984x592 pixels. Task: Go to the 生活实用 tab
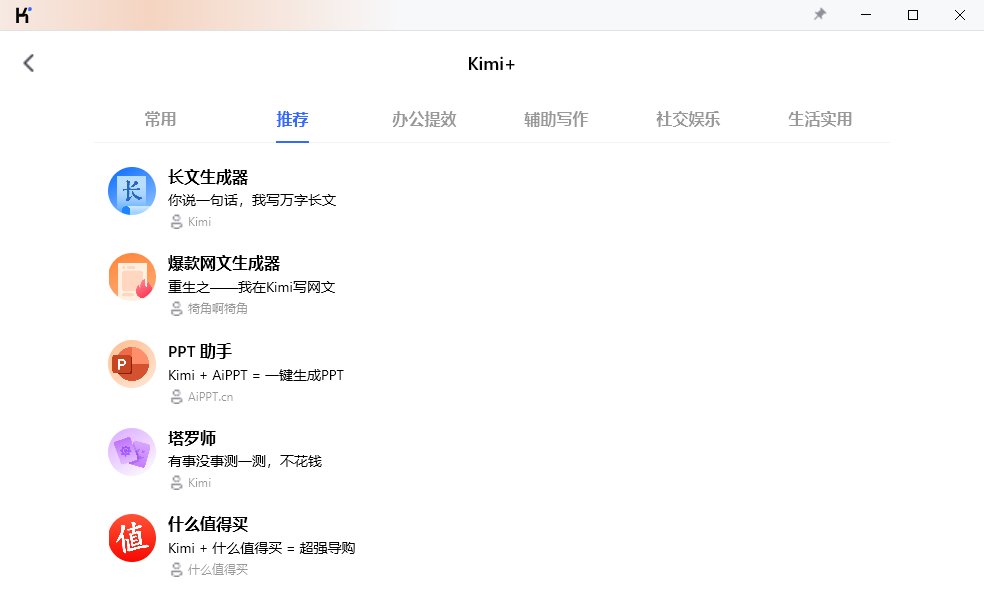tap(820, 119)
